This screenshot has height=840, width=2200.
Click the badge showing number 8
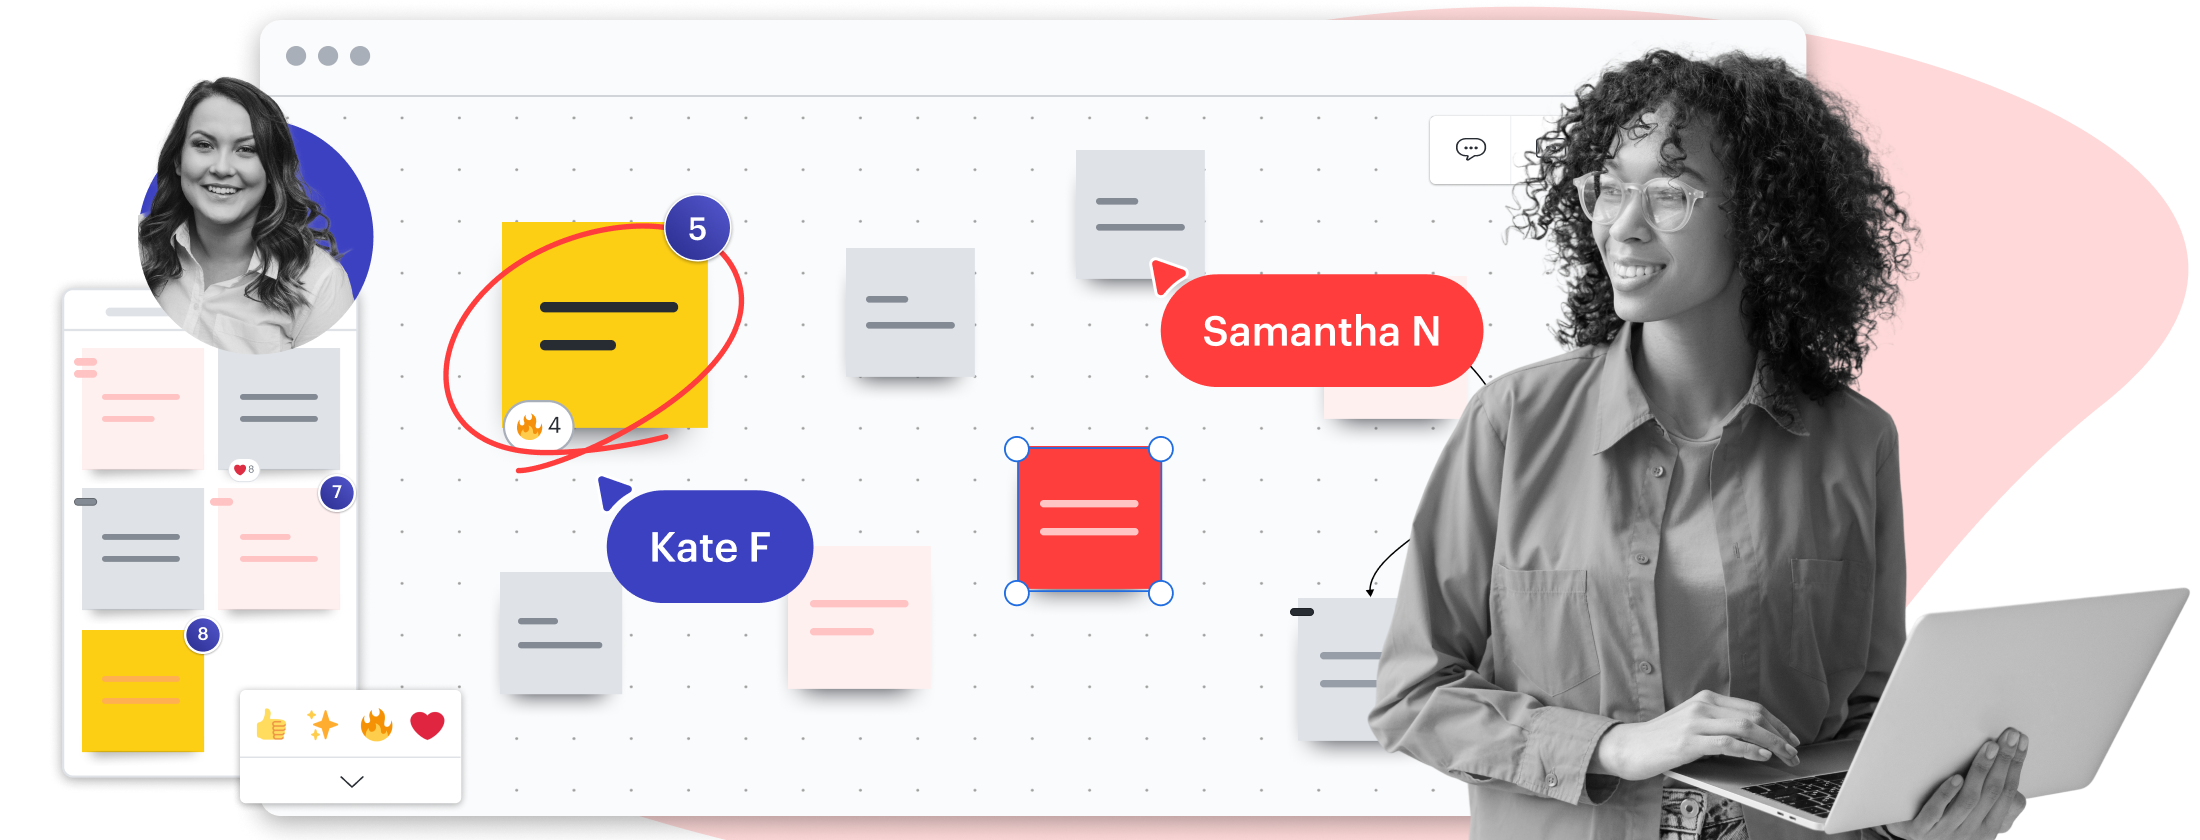(203, 634)
